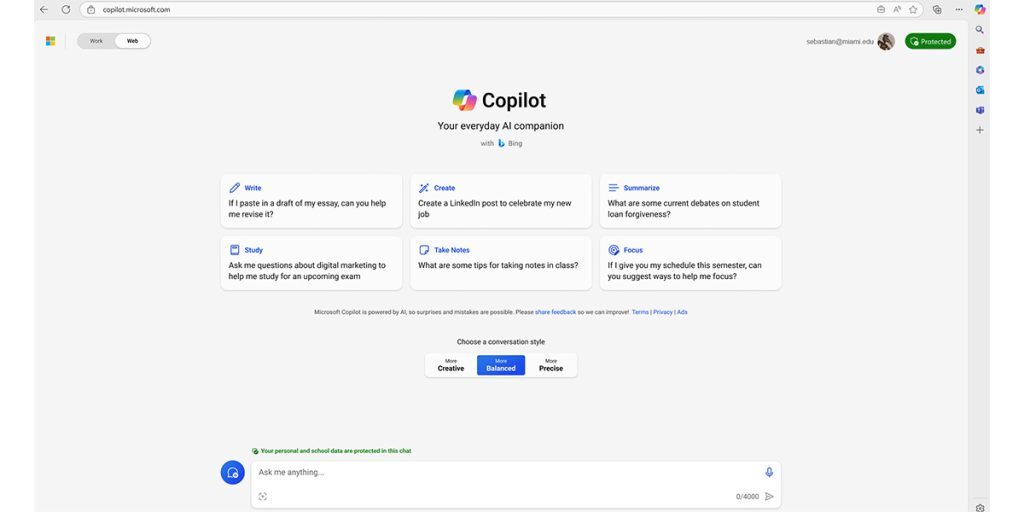Click the sidebar search magnifier icon
1024x512 pixels.
980,30
